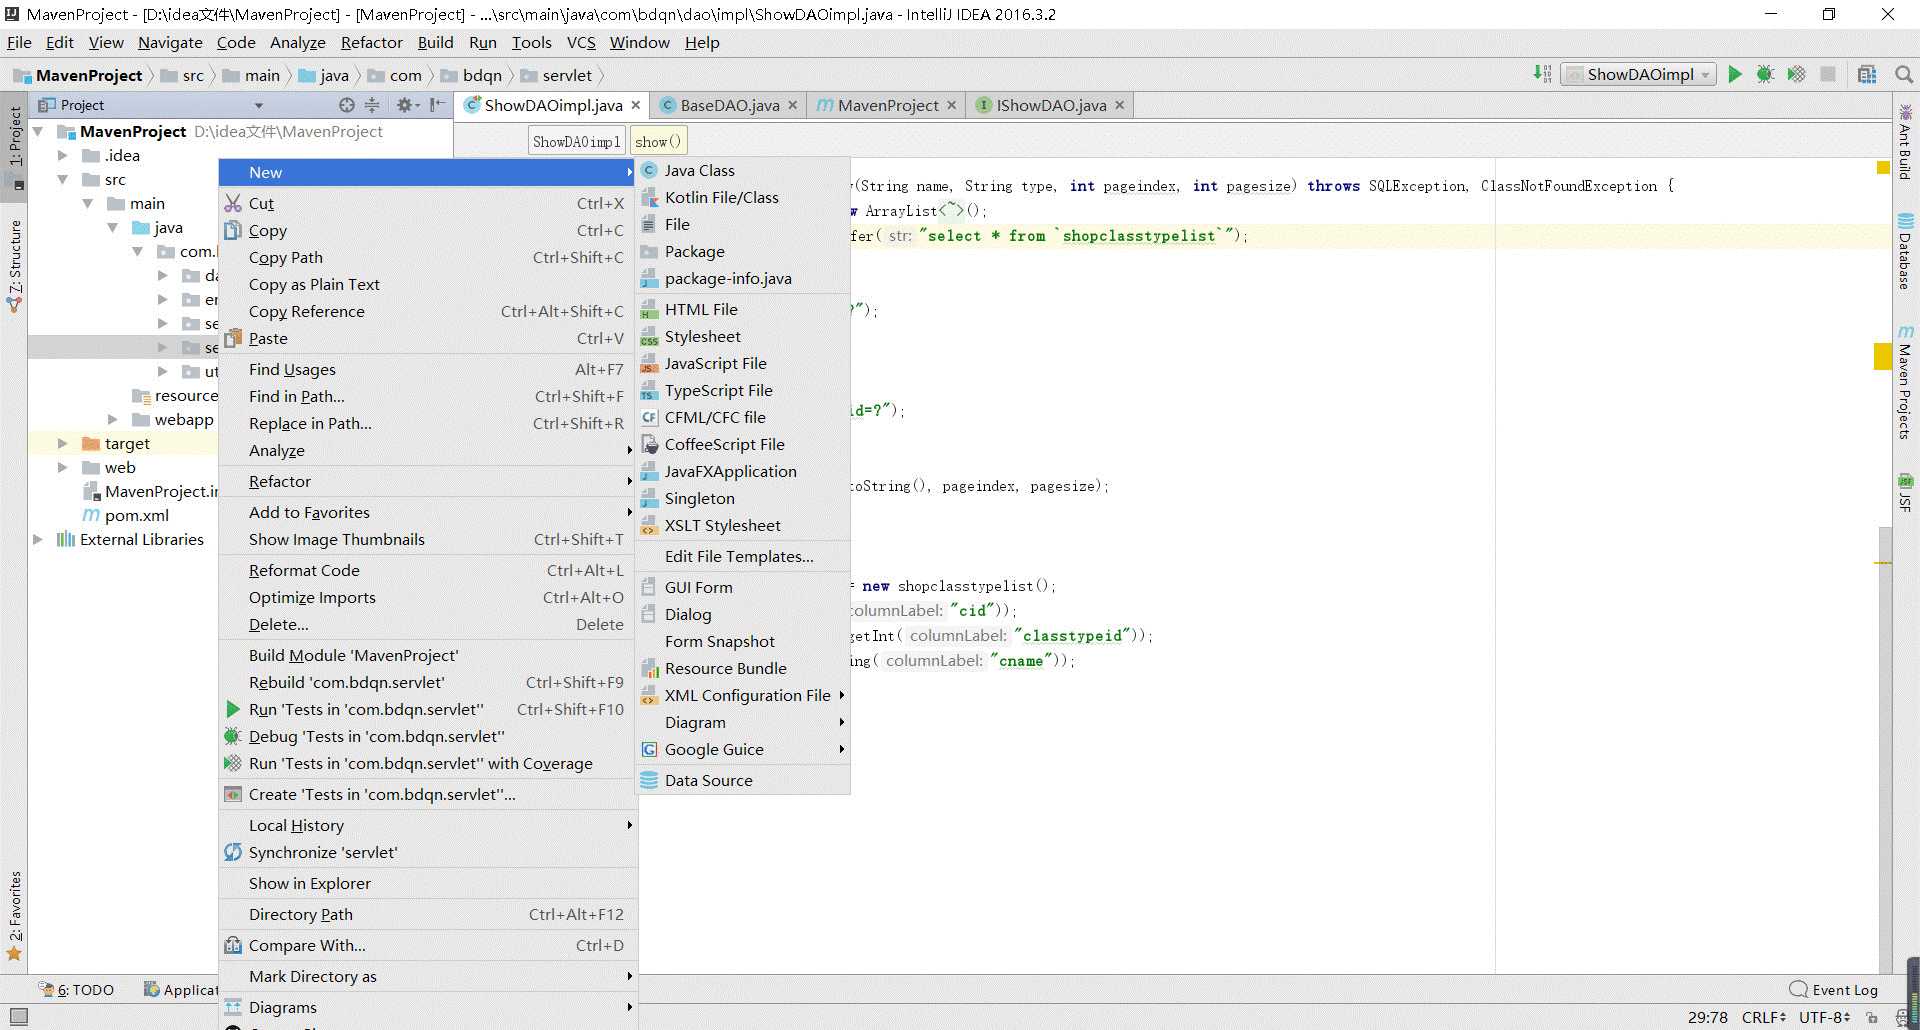Create new Stylesheet
Image resolution: width=1920 pixels, height=1030 pixels.
(743, 336)
